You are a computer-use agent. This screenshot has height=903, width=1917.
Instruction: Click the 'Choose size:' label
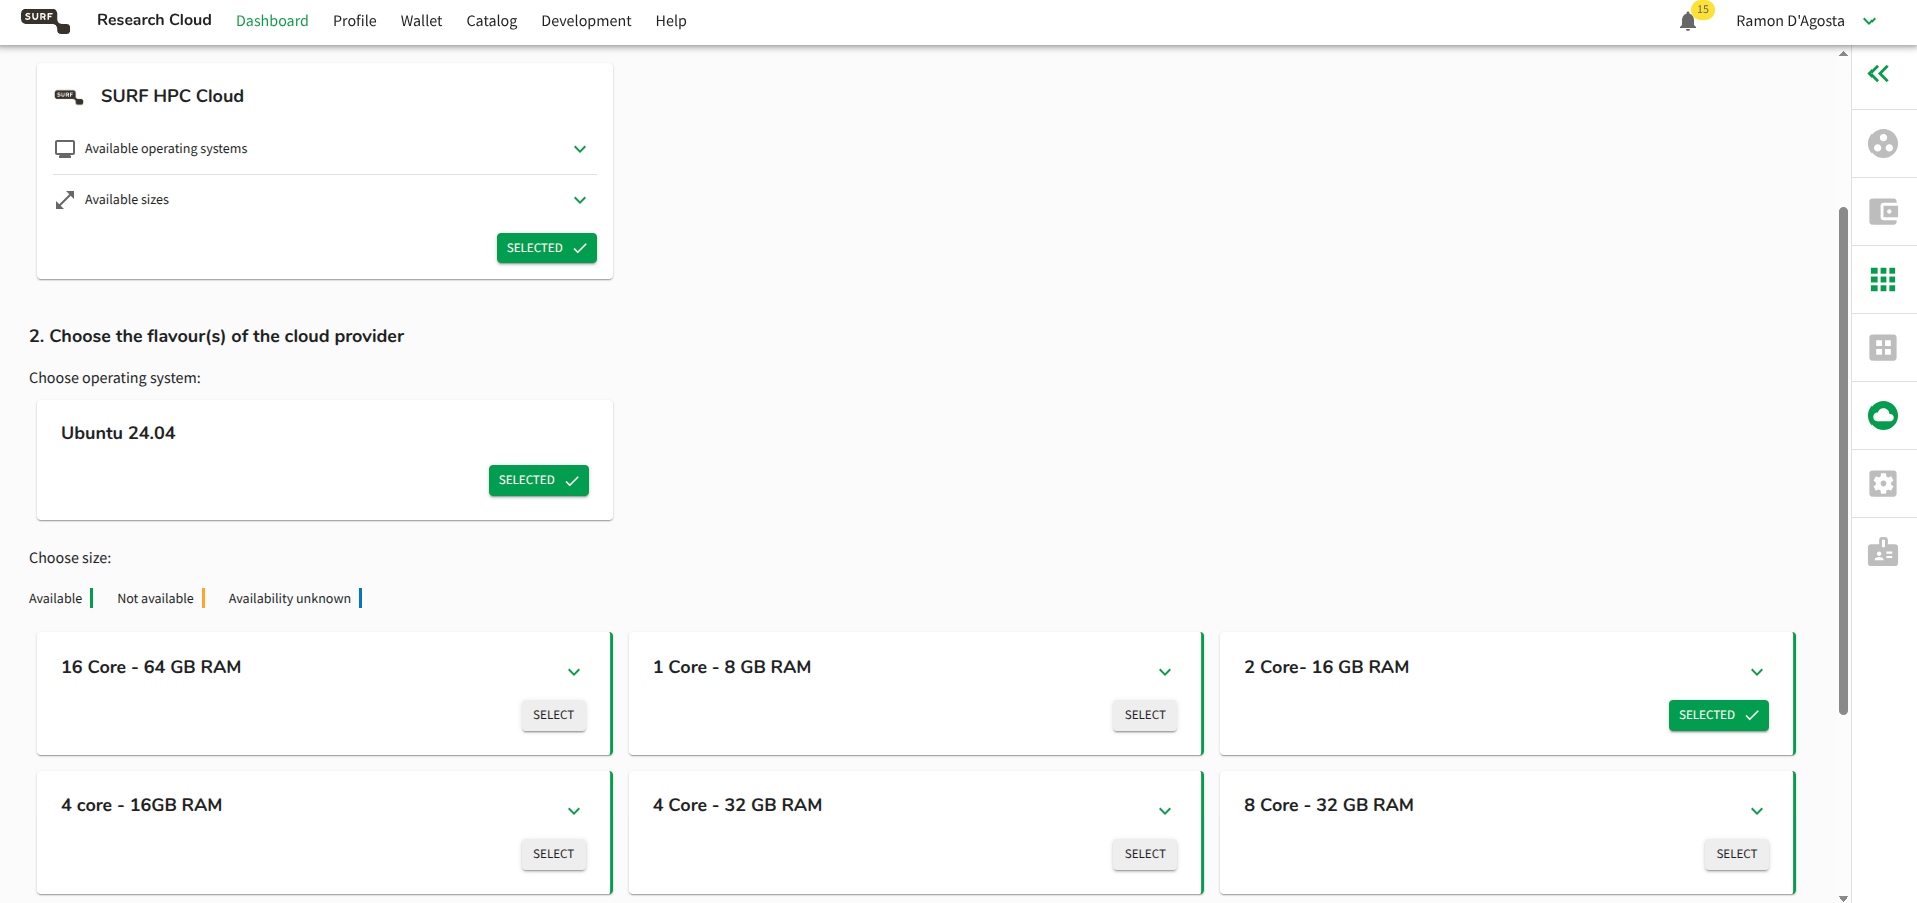70,558
